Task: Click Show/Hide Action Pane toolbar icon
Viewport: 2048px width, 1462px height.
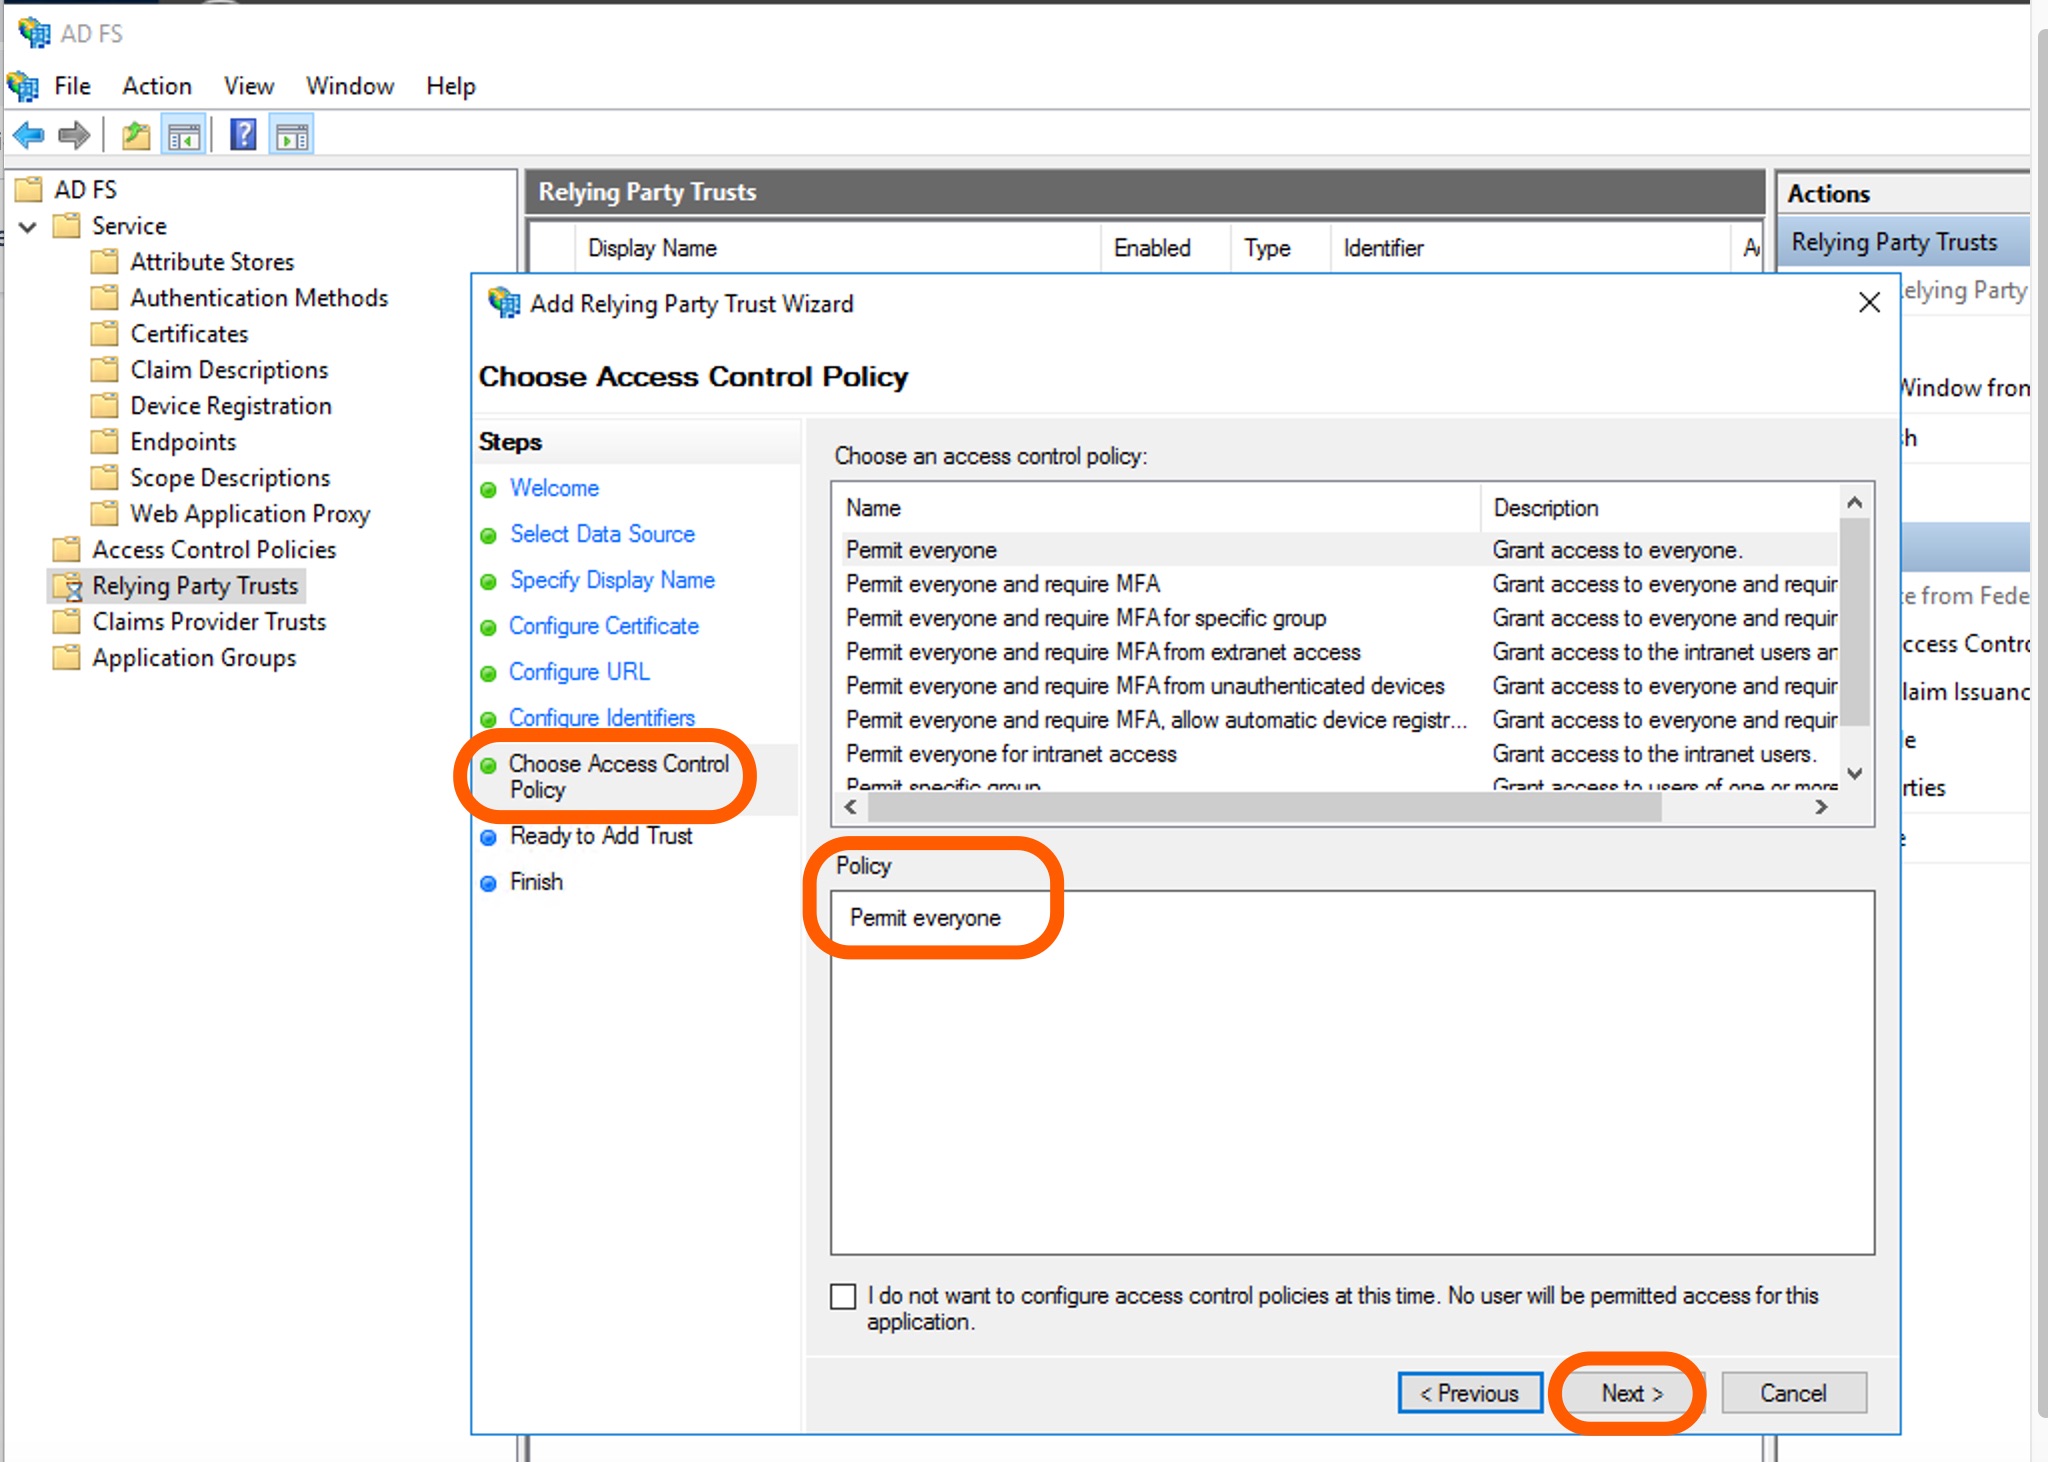Action: point(292,135)
